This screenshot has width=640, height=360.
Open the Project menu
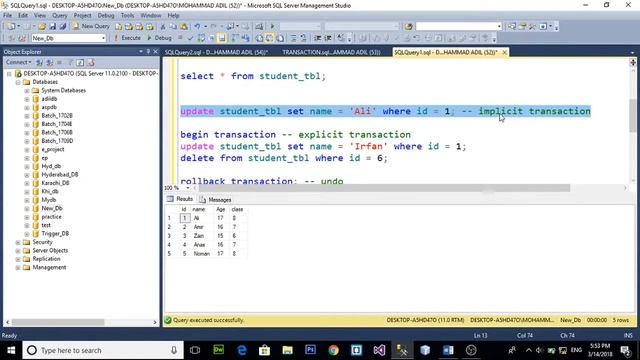[x=82, y=16]
